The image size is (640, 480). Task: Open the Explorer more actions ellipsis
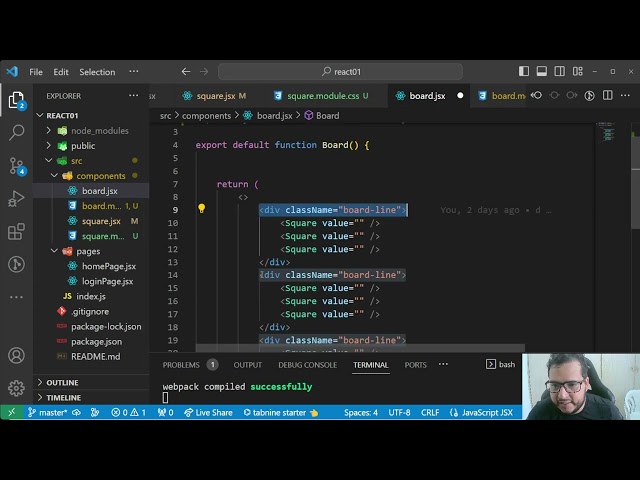(133, 96)
